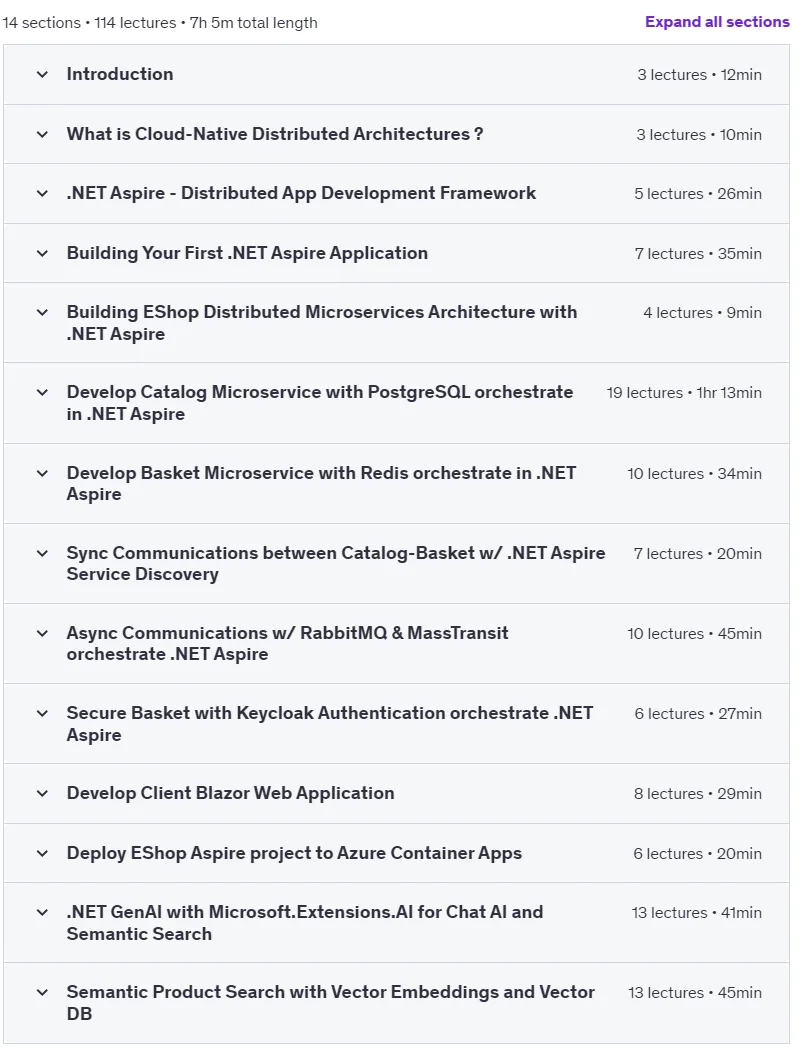Expand the Introduction section chevron
Viewport: 799px width, 1049px height.
(42, 74)
